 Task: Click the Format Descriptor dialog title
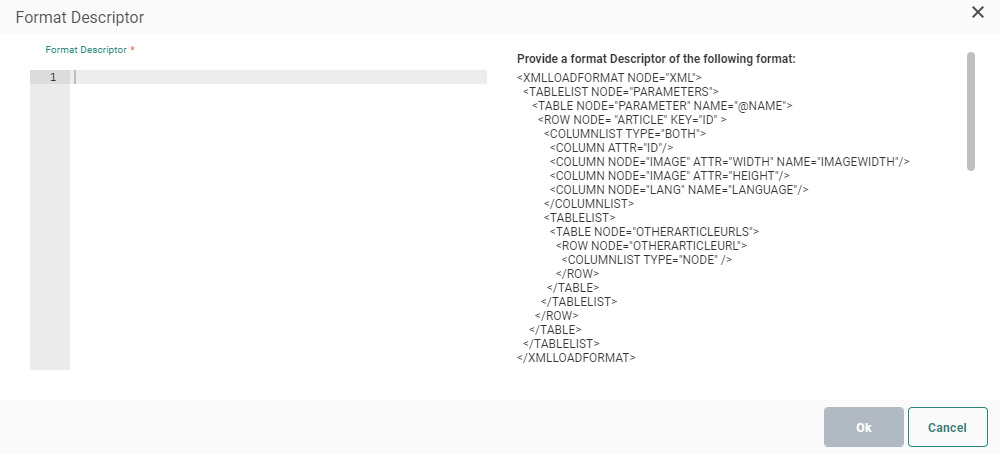(x=80, y=17)
